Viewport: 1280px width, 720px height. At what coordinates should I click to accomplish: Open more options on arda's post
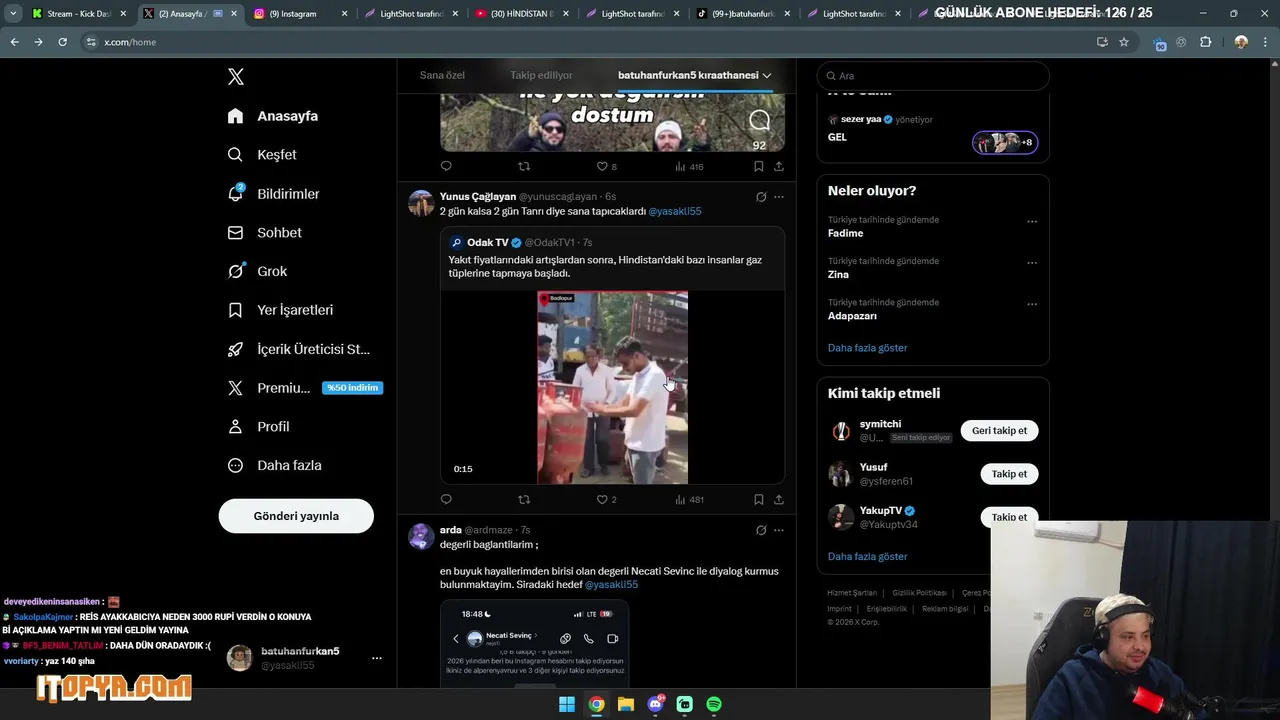(x=779, y=530)
